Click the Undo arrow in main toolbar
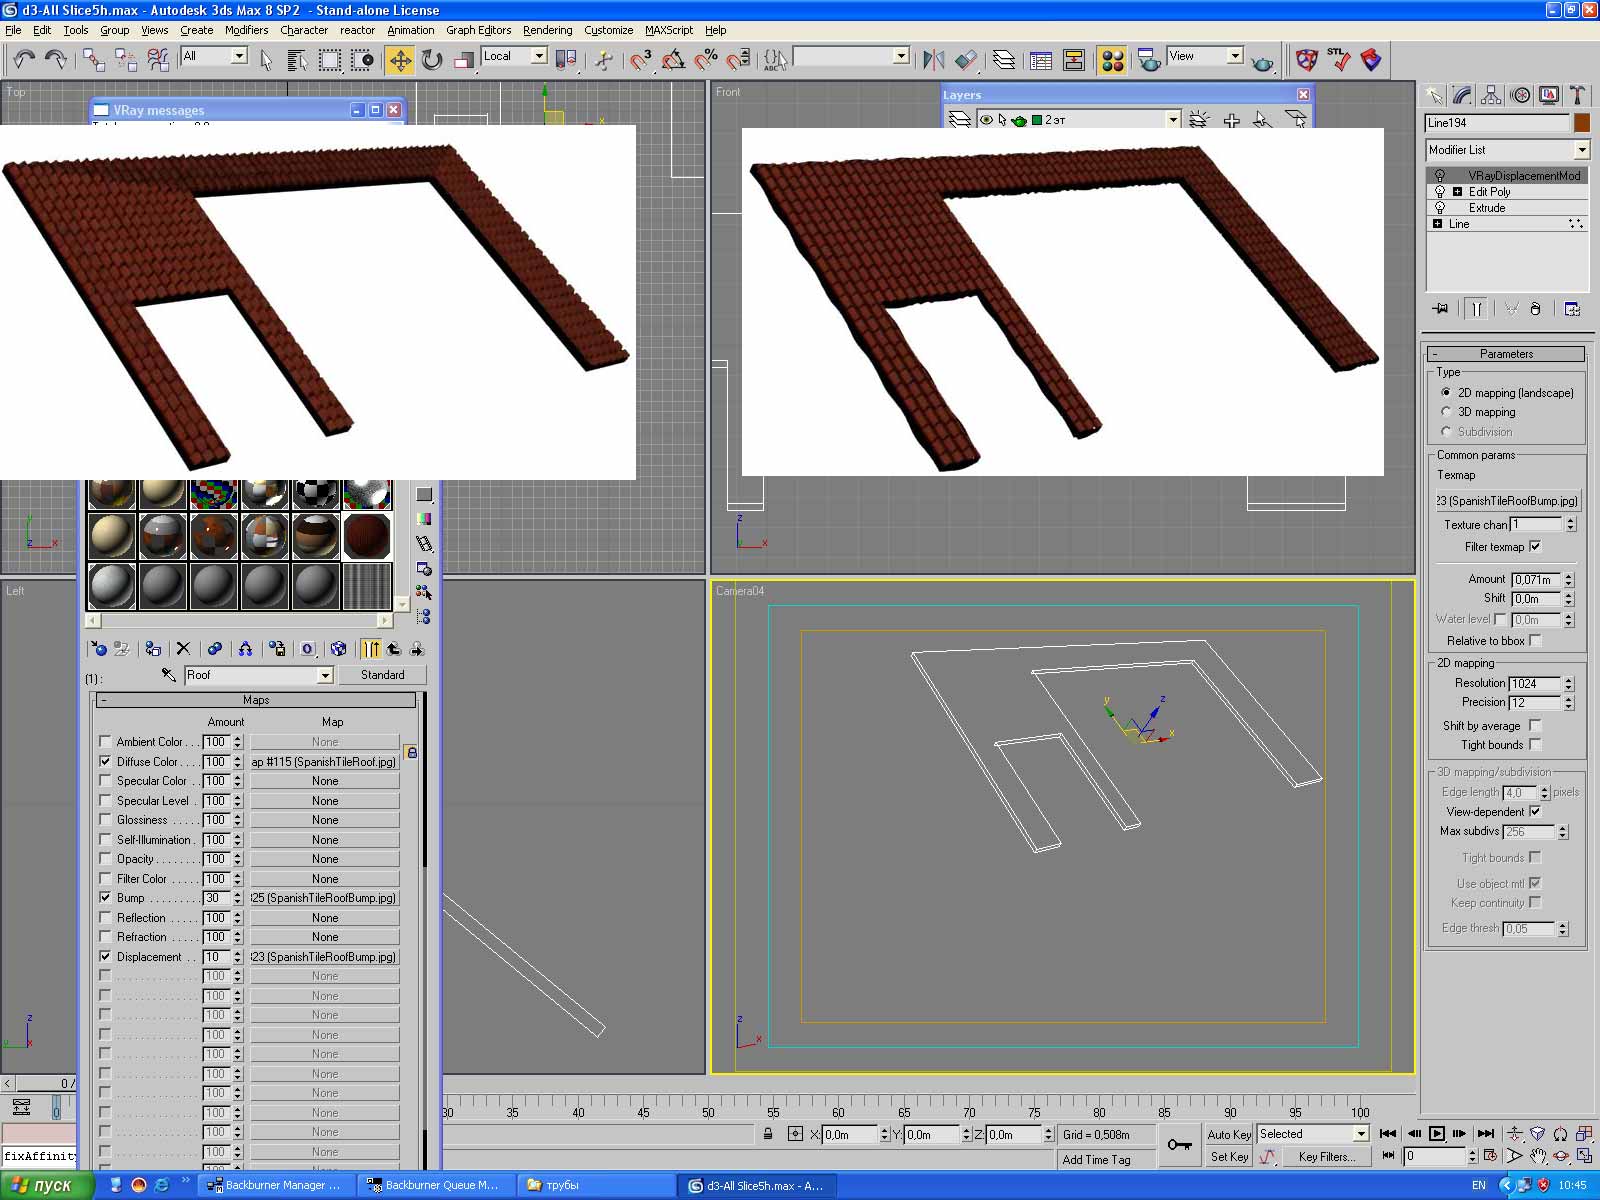Image resolution: width=1600 pixels, height=1200 pixels. pos(24,60)
